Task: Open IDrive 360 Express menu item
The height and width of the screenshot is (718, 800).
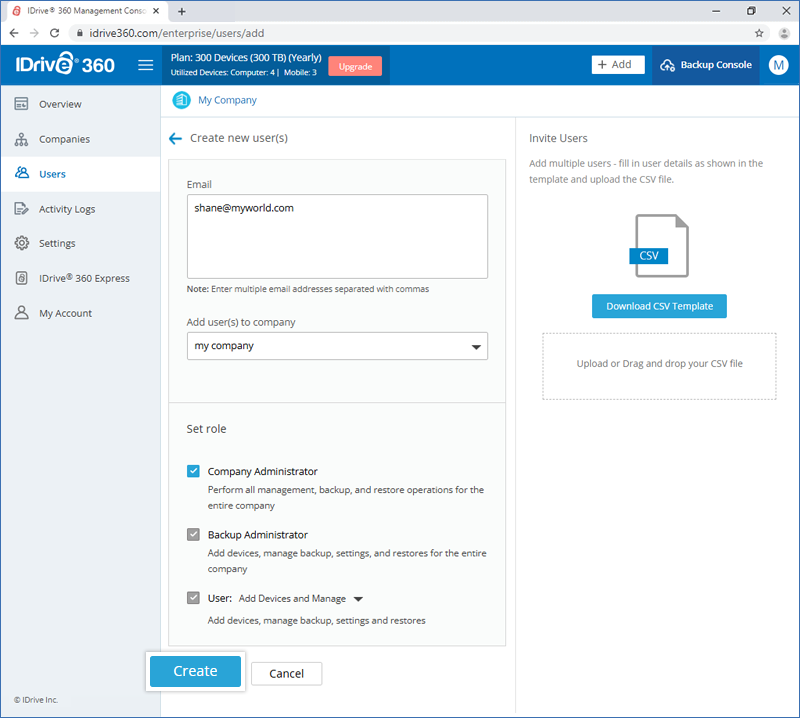Action: (80, 278)
